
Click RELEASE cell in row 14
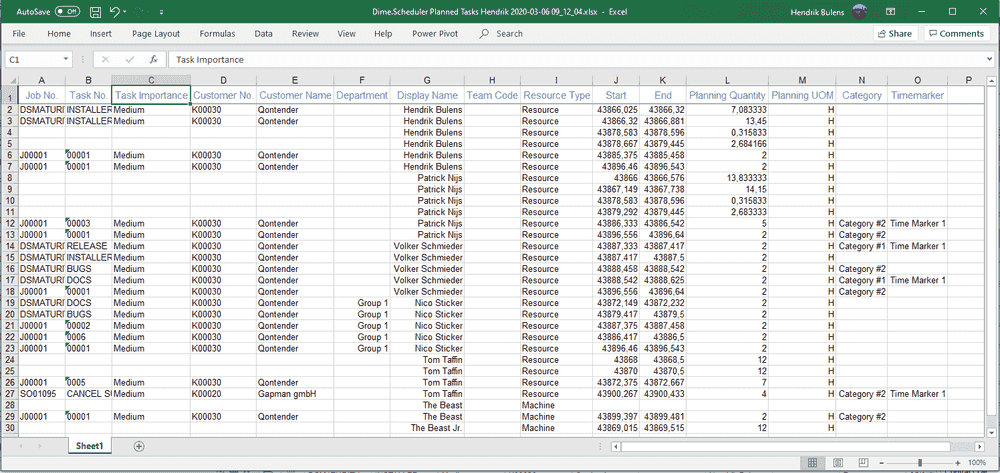point(89,246)
